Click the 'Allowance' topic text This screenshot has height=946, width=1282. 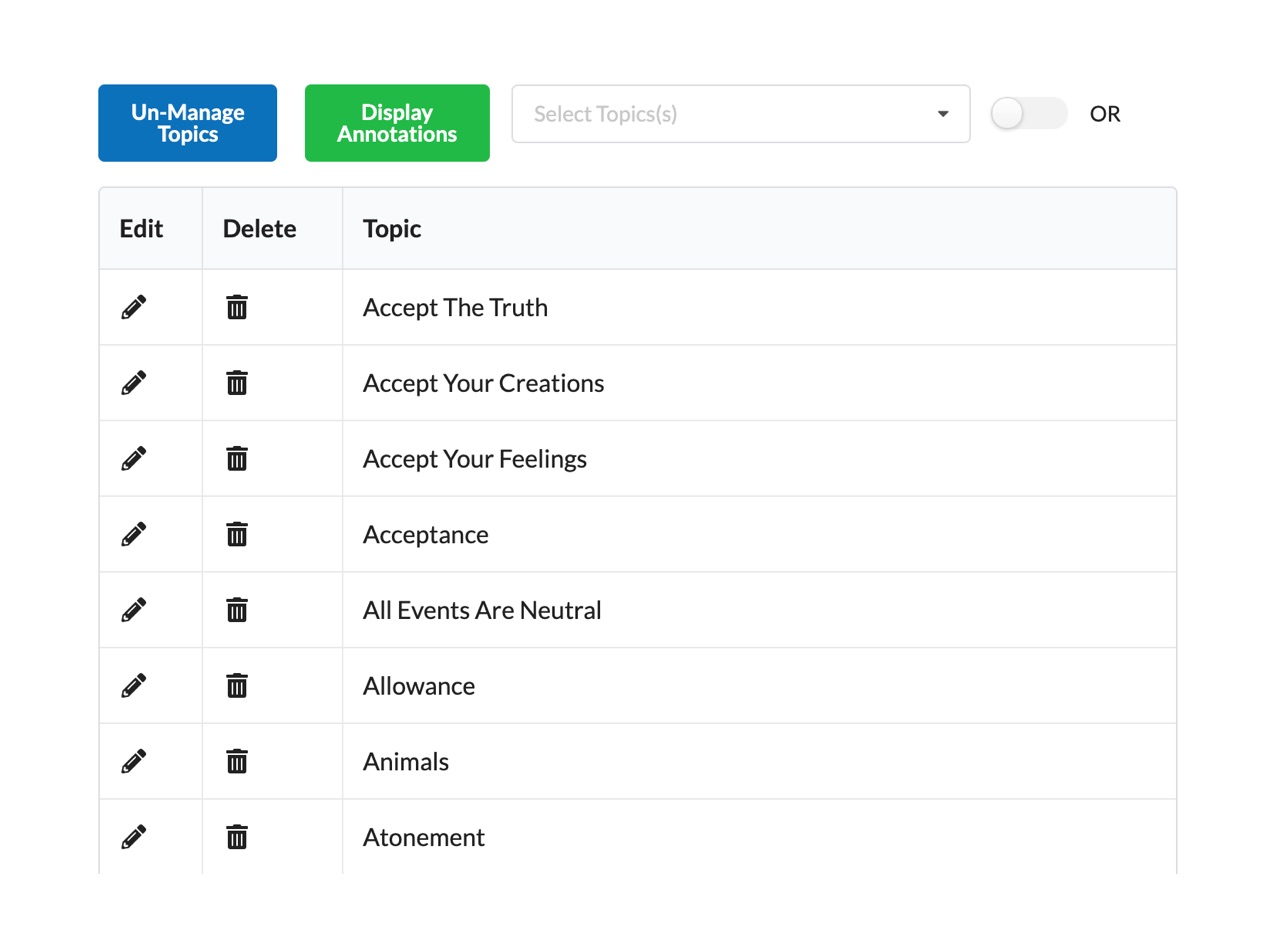419,687
